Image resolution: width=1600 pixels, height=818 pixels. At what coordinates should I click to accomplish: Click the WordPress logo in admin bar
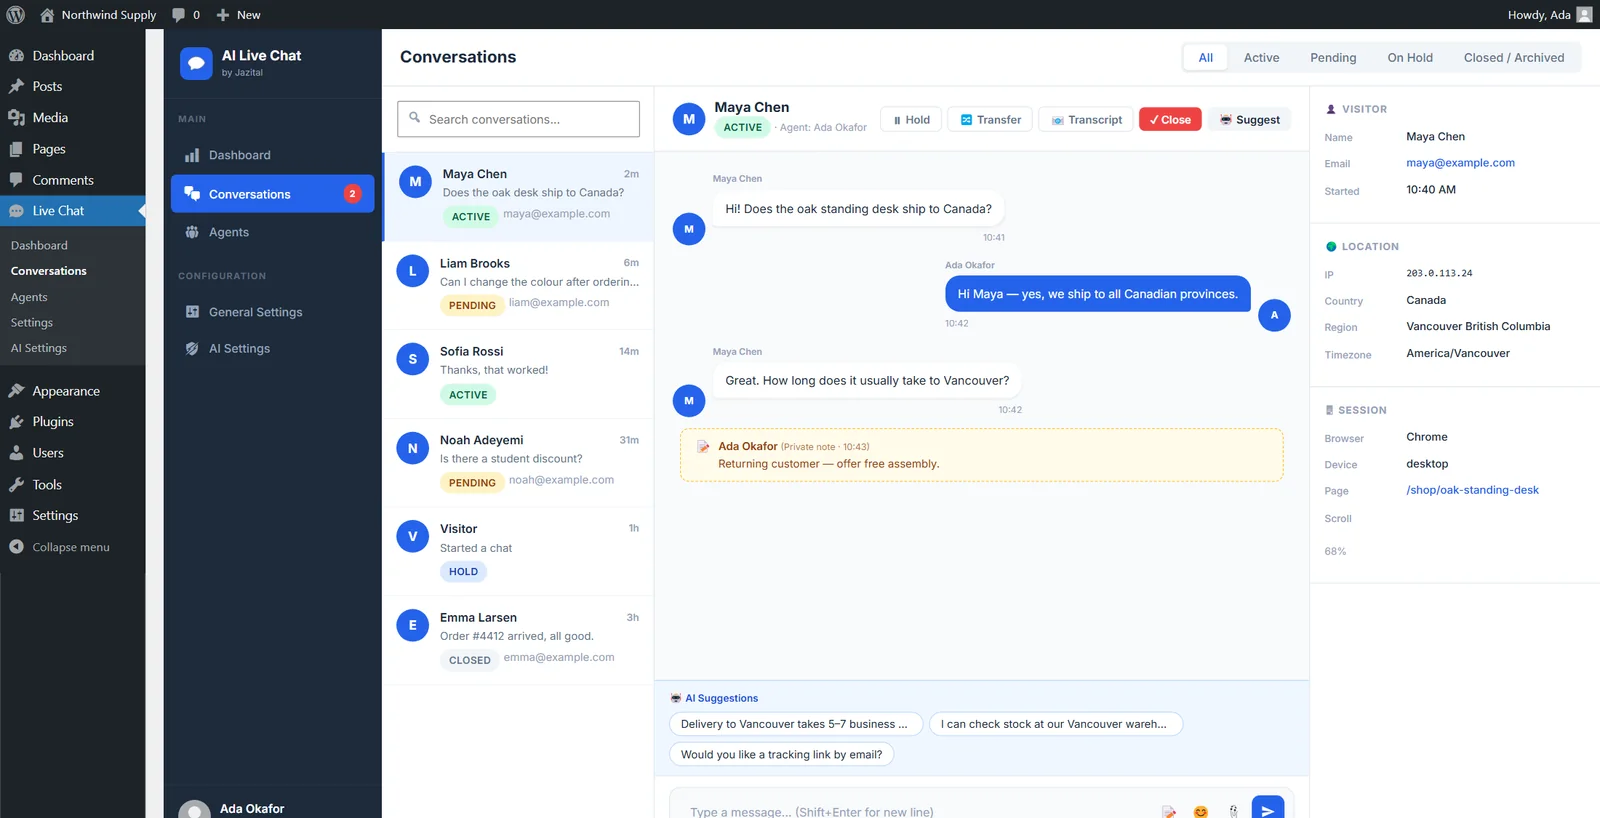16,15
